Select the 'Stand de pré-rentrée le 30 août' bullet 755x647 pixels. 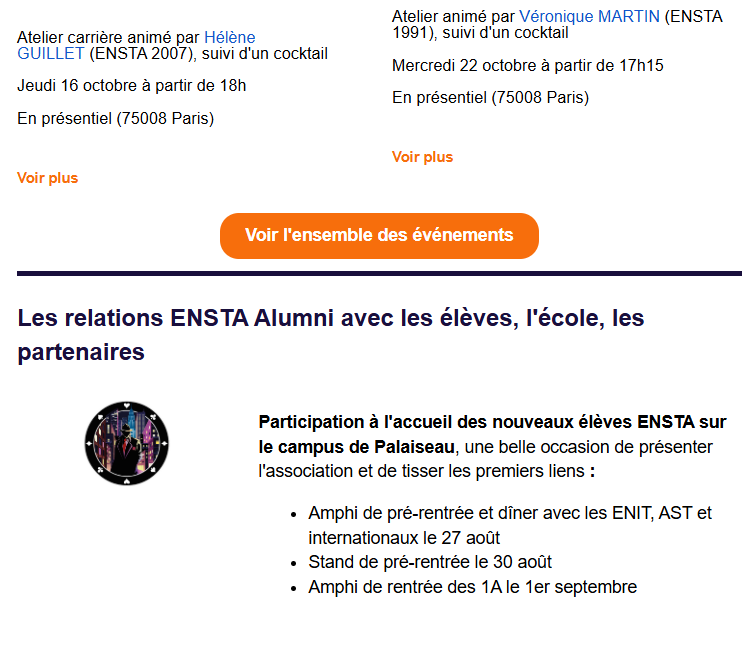point(430,562)
